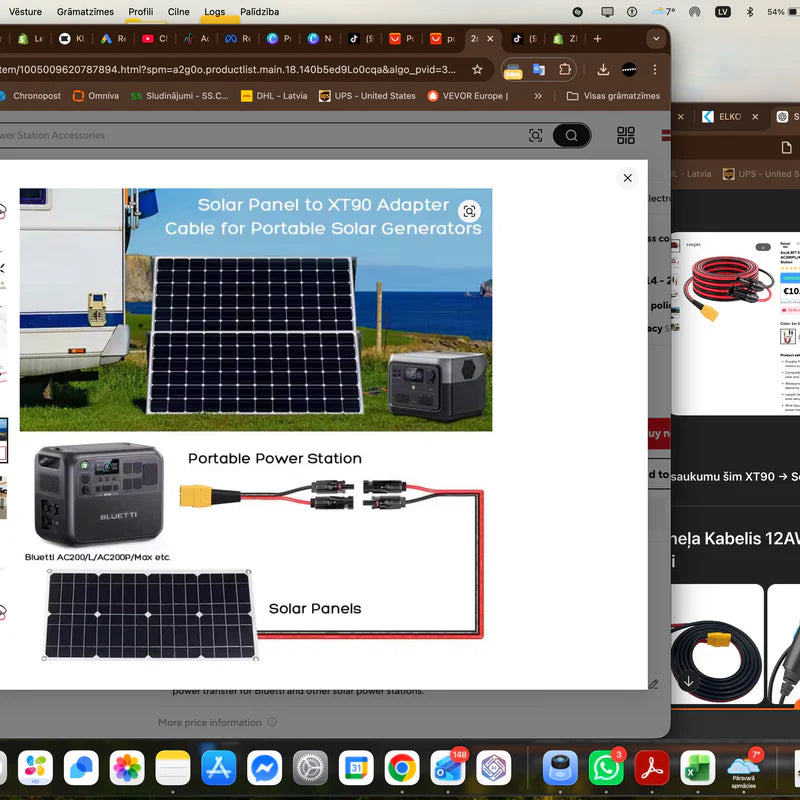The height and width of the screenshot is (800, 800).
Task: Open the Profili menu
Action: 140,11
